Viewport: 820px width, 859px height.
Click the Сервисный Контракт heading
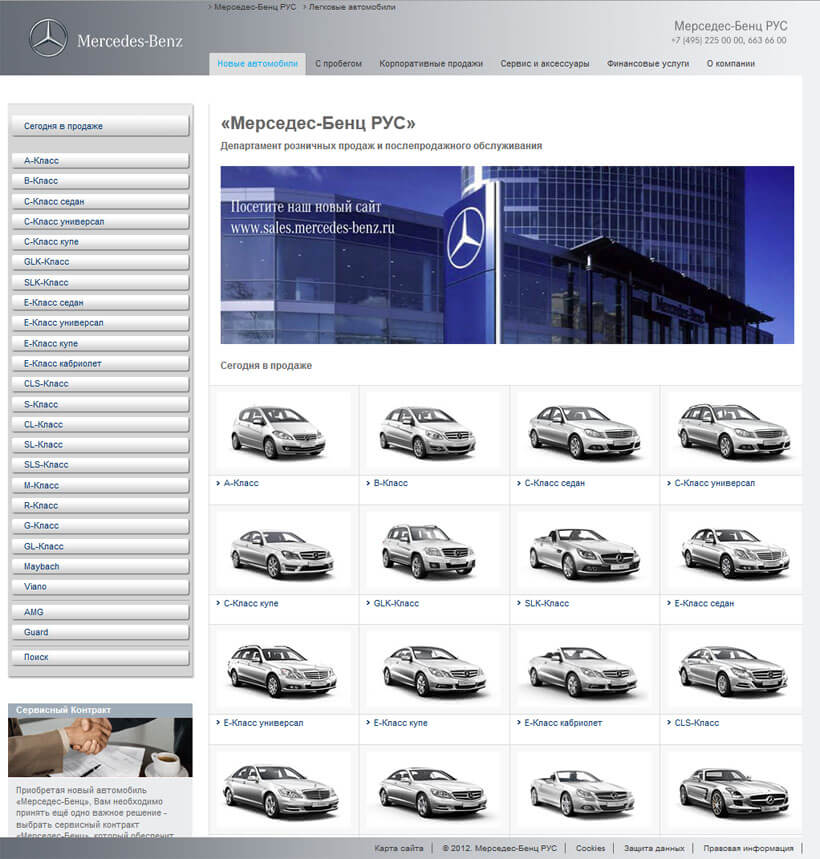pyautogui.click(x=63, y=710)
